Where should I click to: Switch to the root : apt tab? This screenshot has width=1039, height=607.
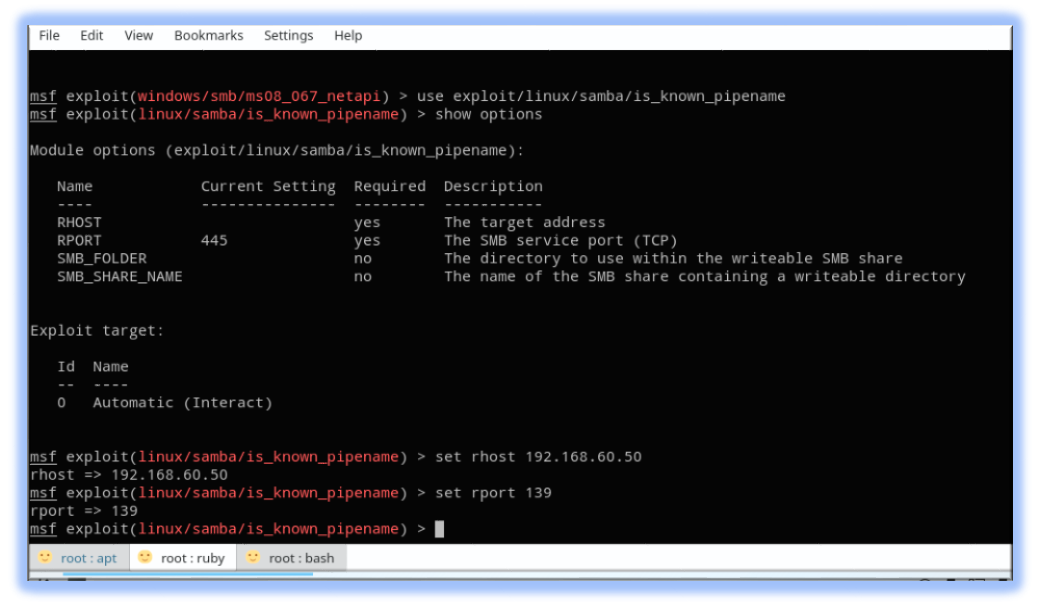coord(80,558)
